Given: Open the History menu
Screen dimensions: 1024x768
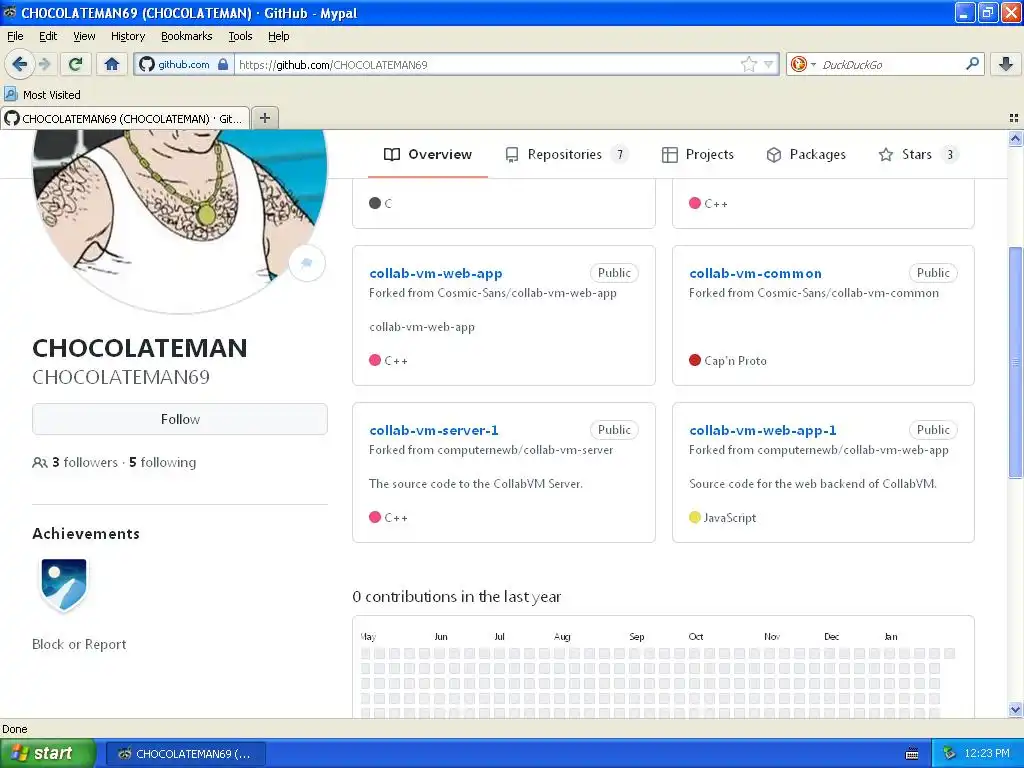Looking at the screenshot, I should coord(127,36).
